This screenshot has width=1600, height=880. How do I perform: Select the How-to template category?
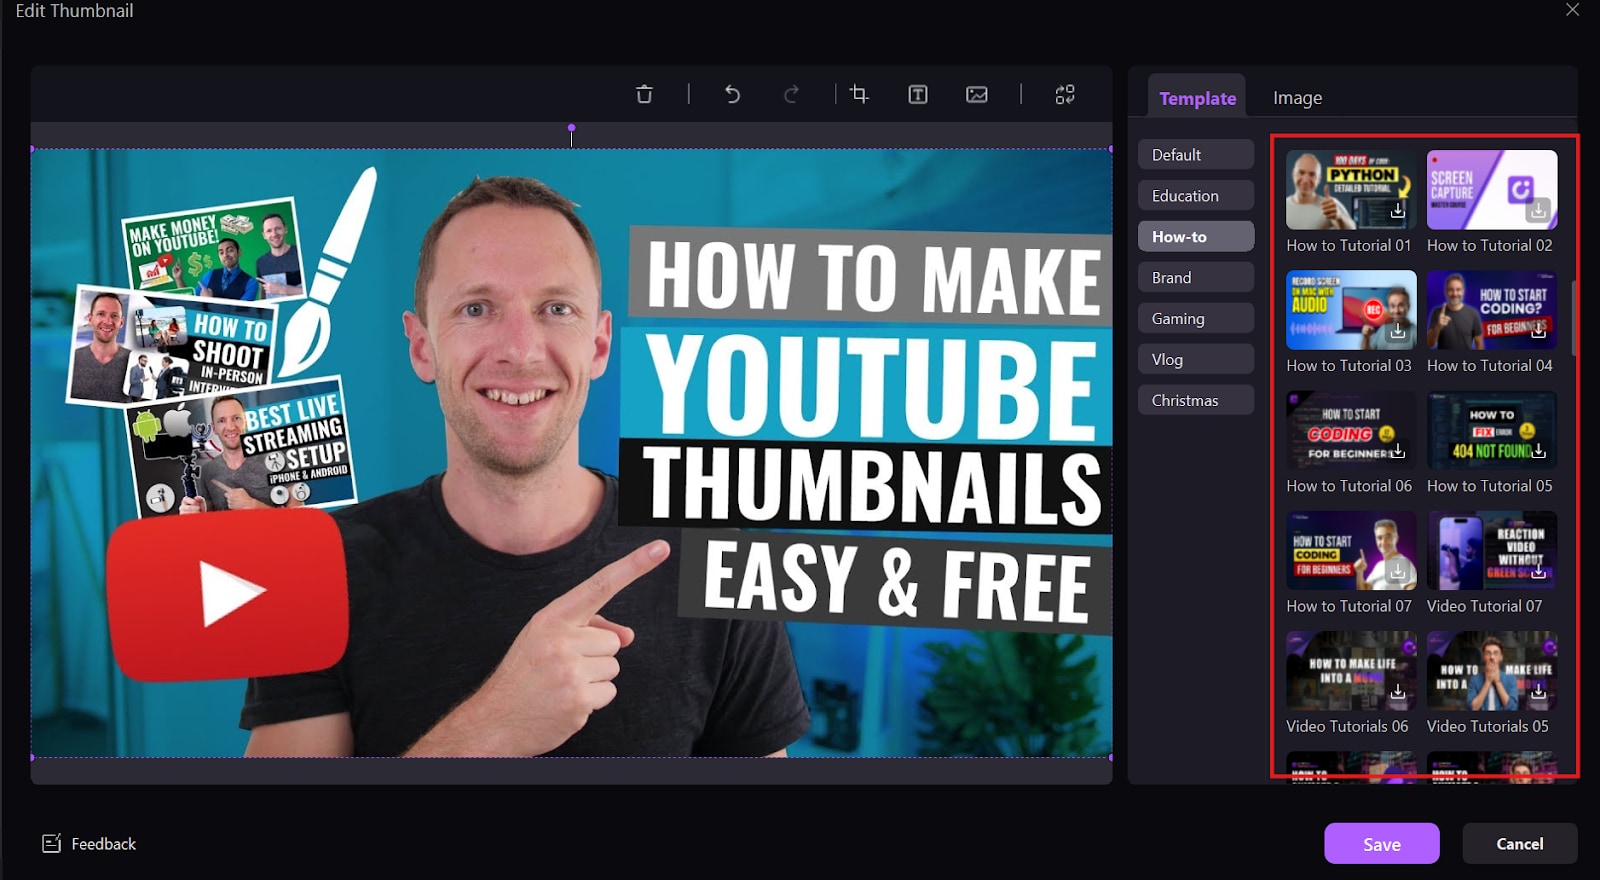[x=1196, y=237]
